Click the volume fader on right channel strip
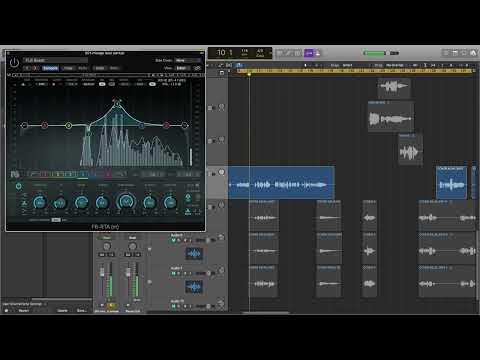The image size is (480, 360). pos(128,273)
